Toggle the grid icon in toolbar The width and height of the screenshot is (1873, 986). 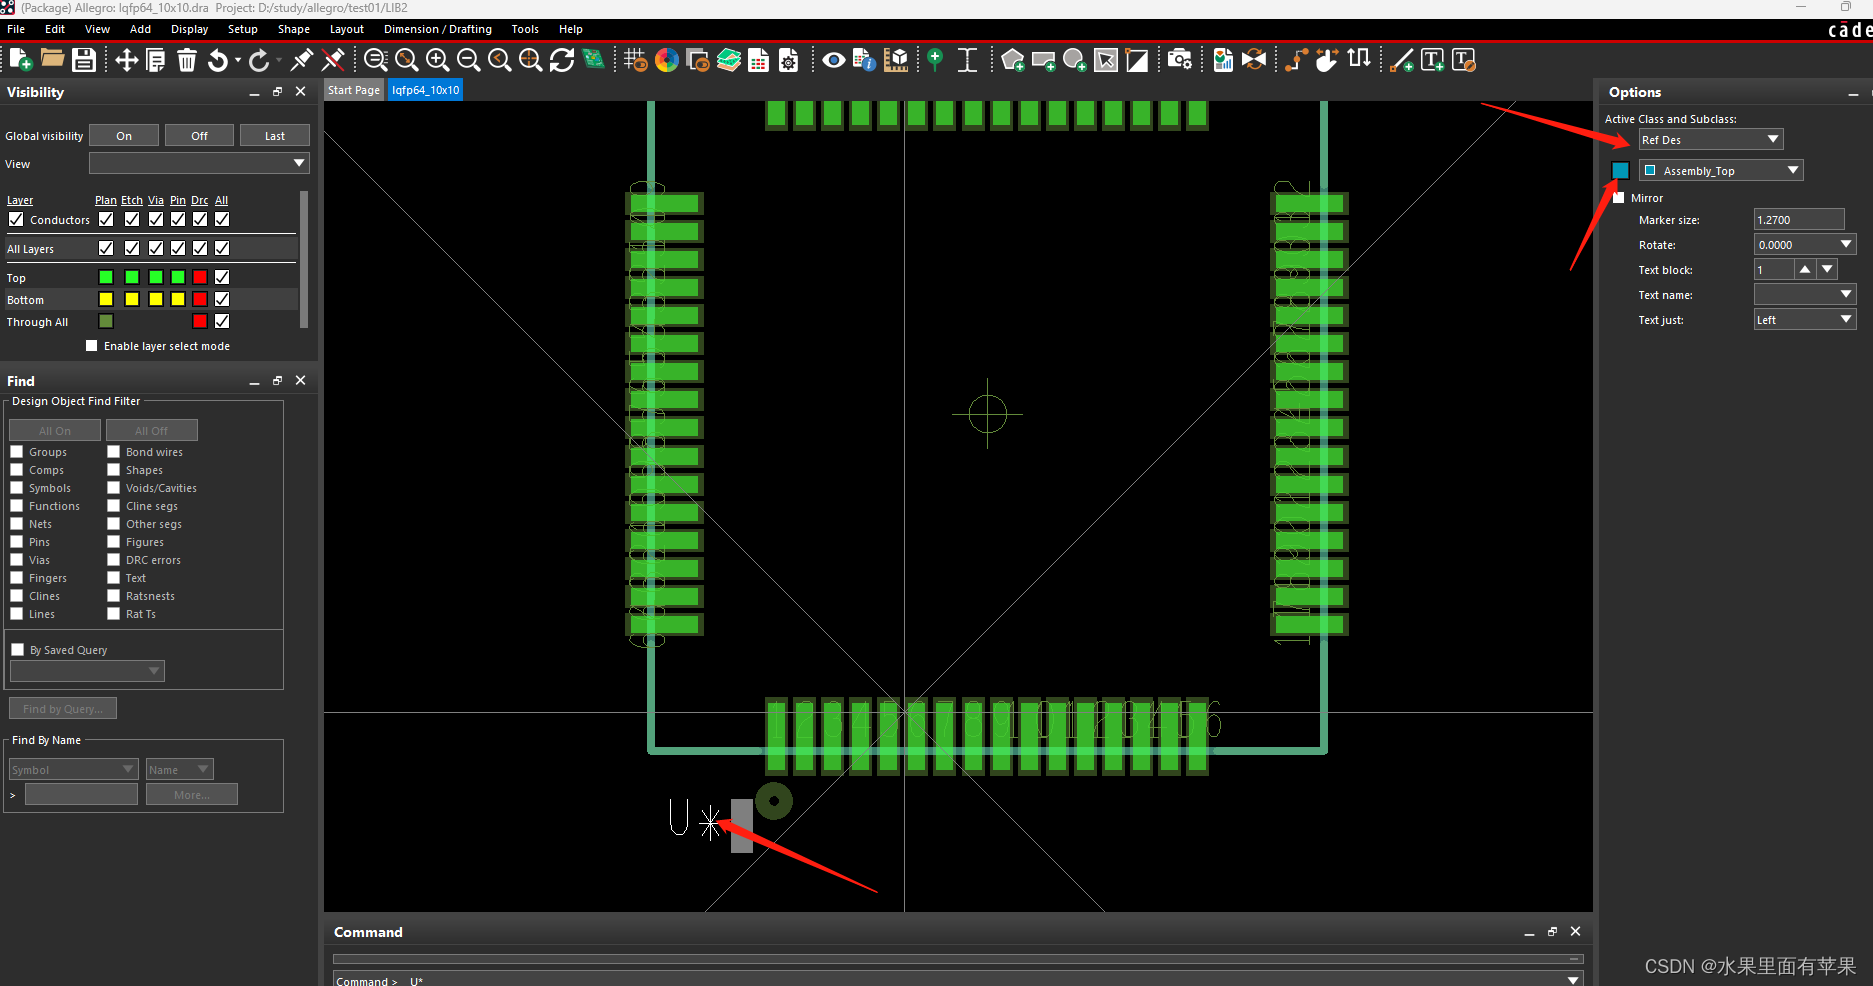point(635,60)
